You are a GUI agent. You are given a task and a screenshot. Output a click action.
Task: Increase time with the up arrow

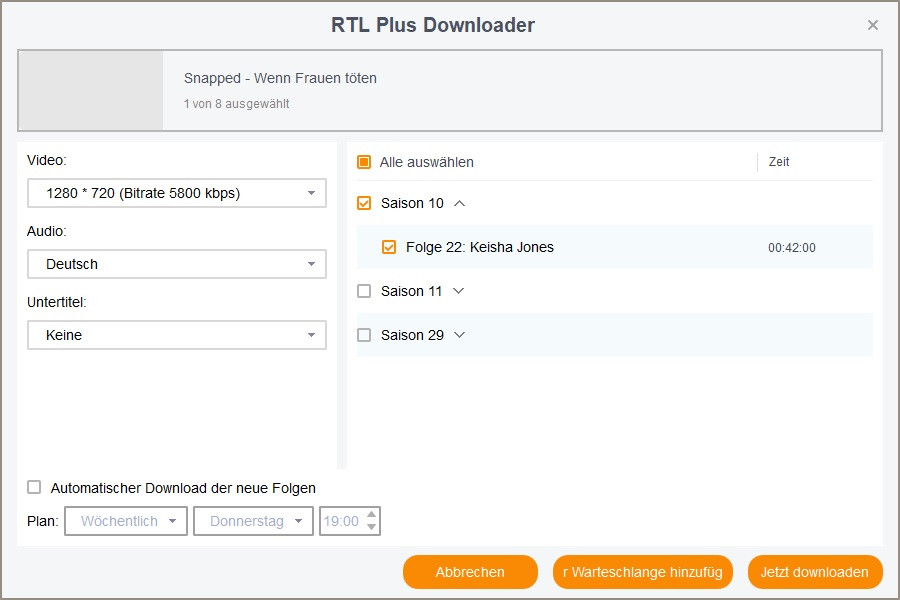371,514
